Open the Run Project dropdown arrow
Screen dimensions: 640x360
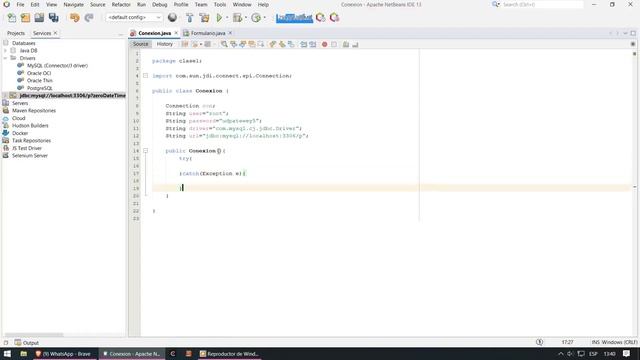point(227,18)
